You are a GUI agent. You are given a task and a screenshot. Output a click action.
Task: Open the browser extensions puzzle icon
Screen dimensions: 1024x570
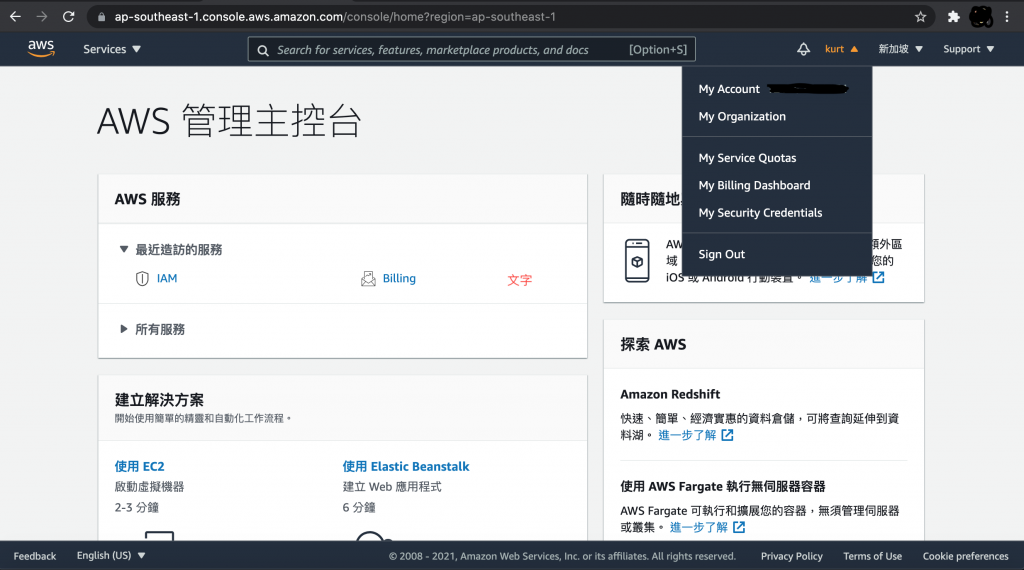953,17
